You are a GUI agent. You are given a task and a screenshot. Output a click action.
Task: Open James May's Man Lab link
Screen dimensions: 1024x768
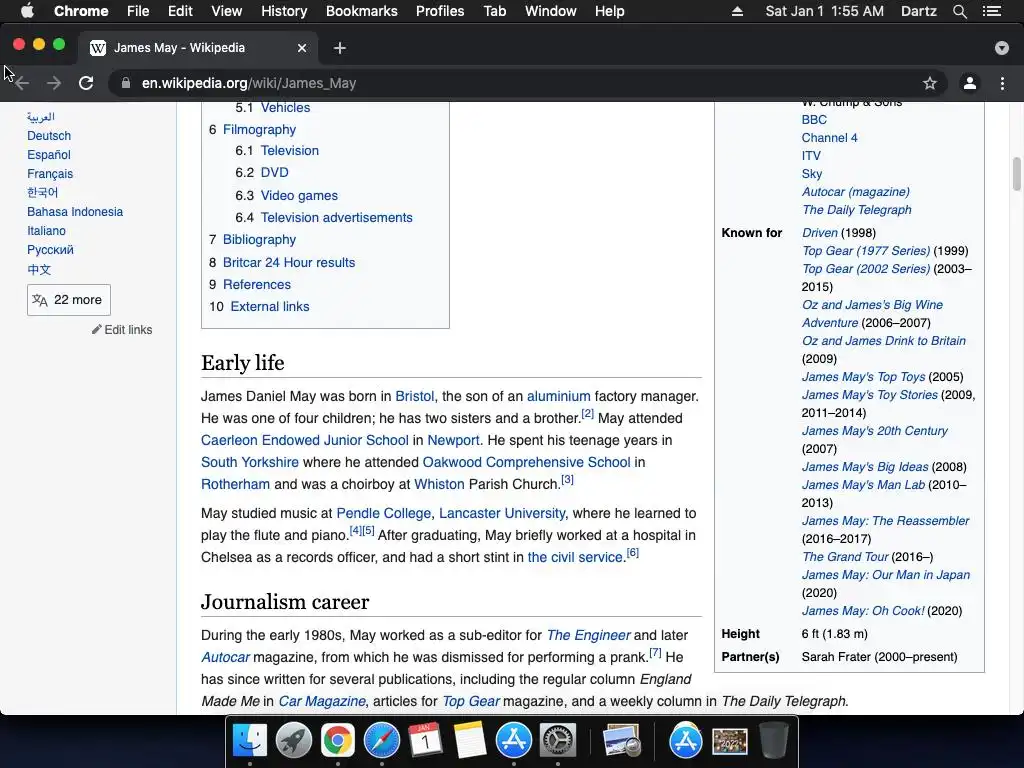pos(863,485)
